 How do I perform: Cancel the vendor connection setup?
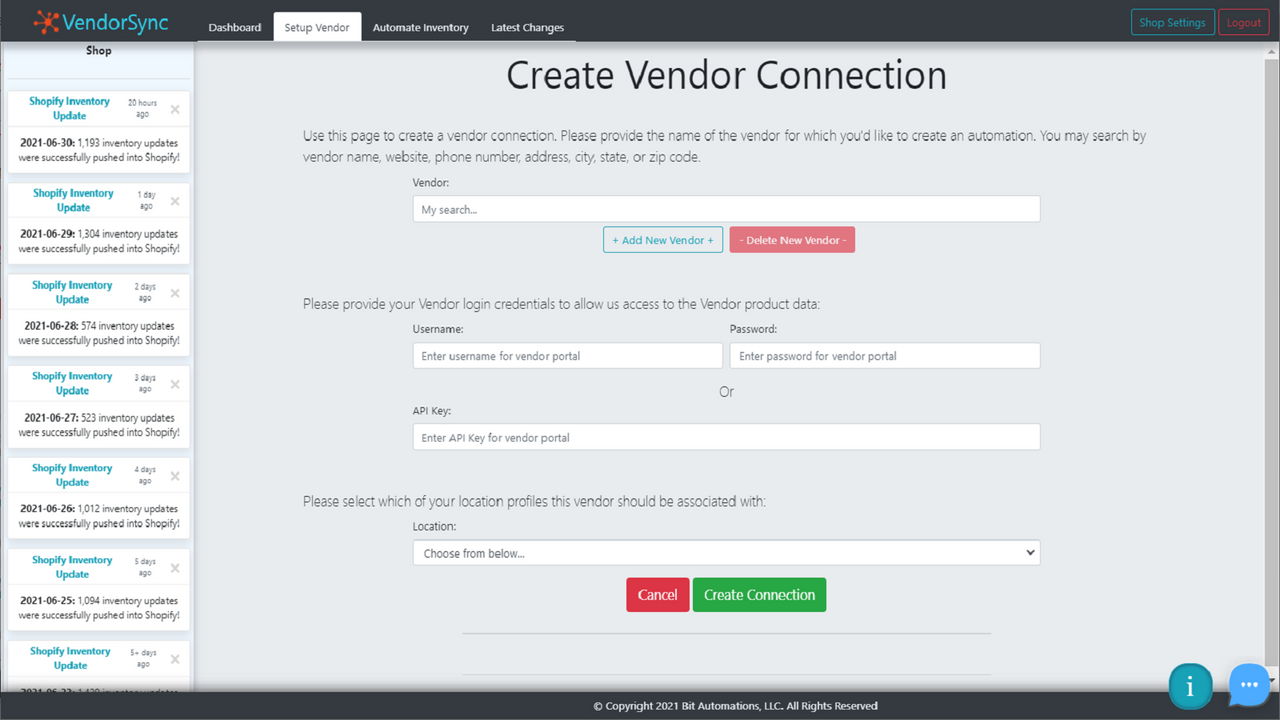[x=657, y=594]
